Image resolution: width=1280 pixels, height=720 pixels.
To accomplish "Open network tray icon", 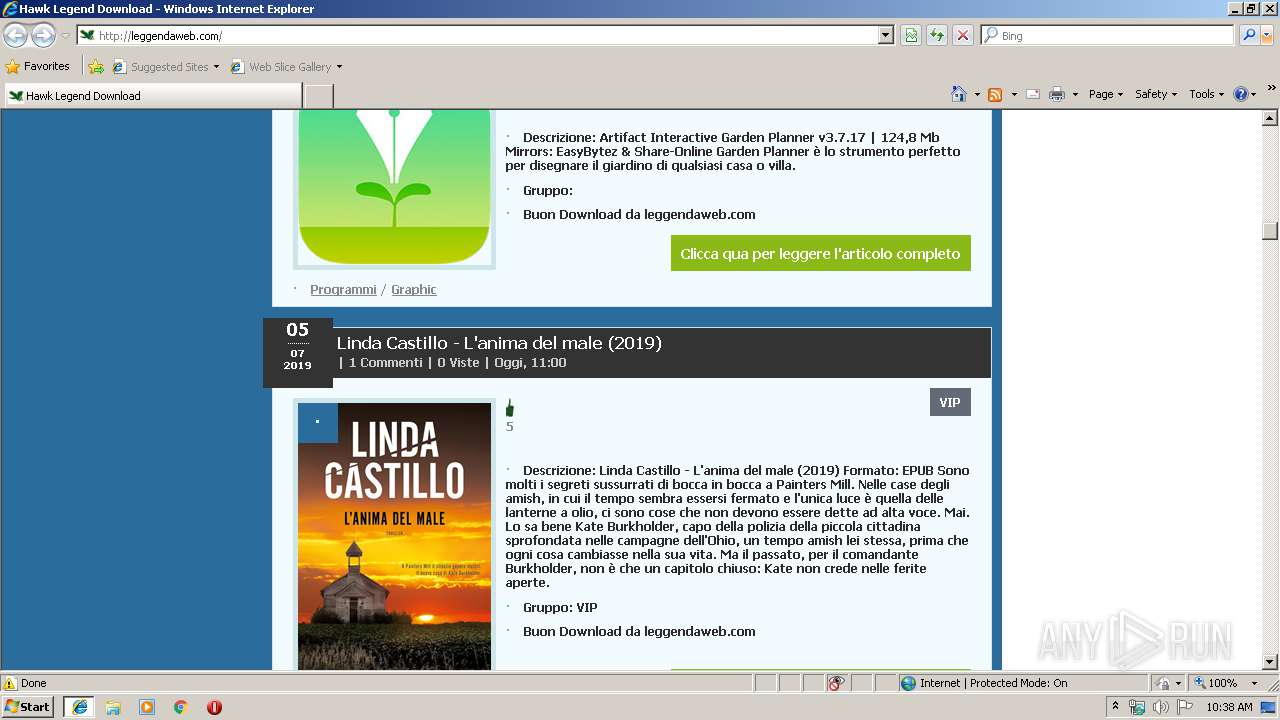I will (1137, 707).
